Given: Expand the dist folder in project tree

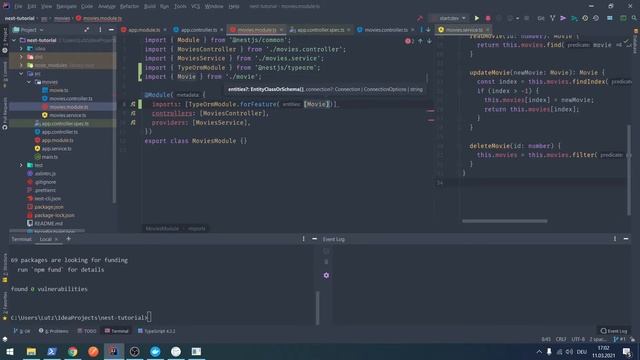Looking at the screenshot, I should coord(21,57).
